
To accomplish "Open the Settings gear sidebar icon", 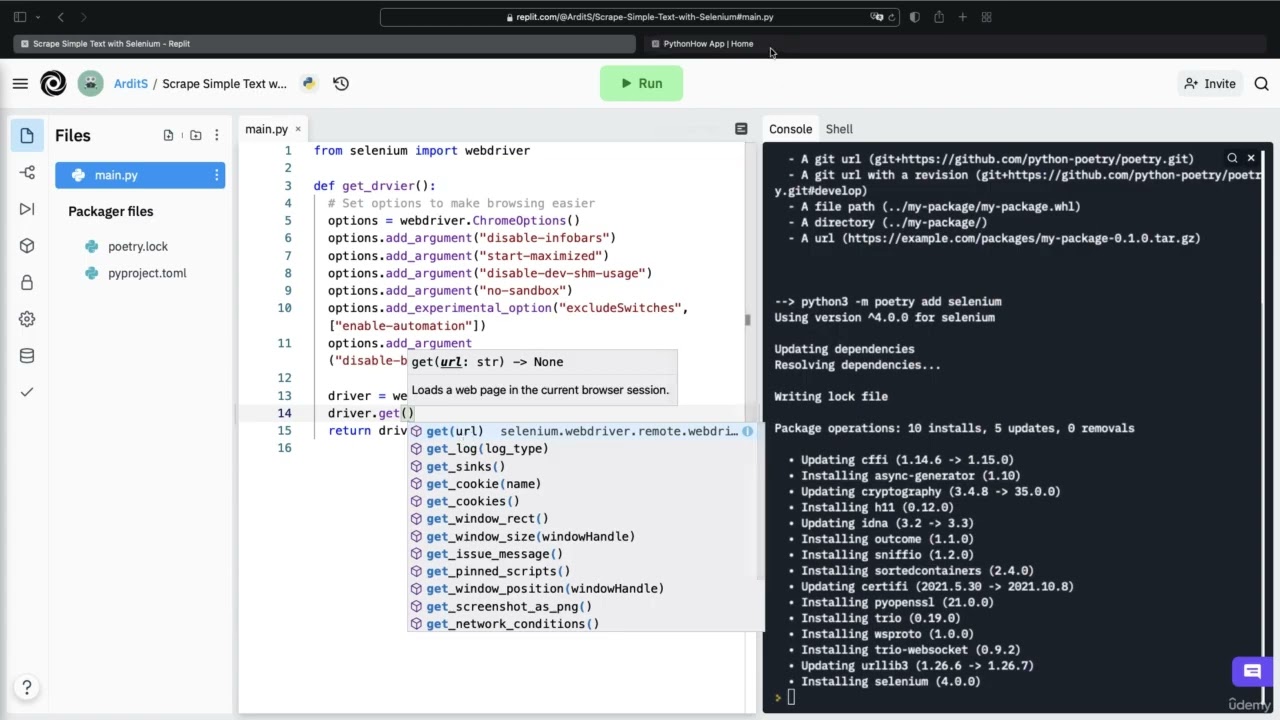I will coord(27,319).
